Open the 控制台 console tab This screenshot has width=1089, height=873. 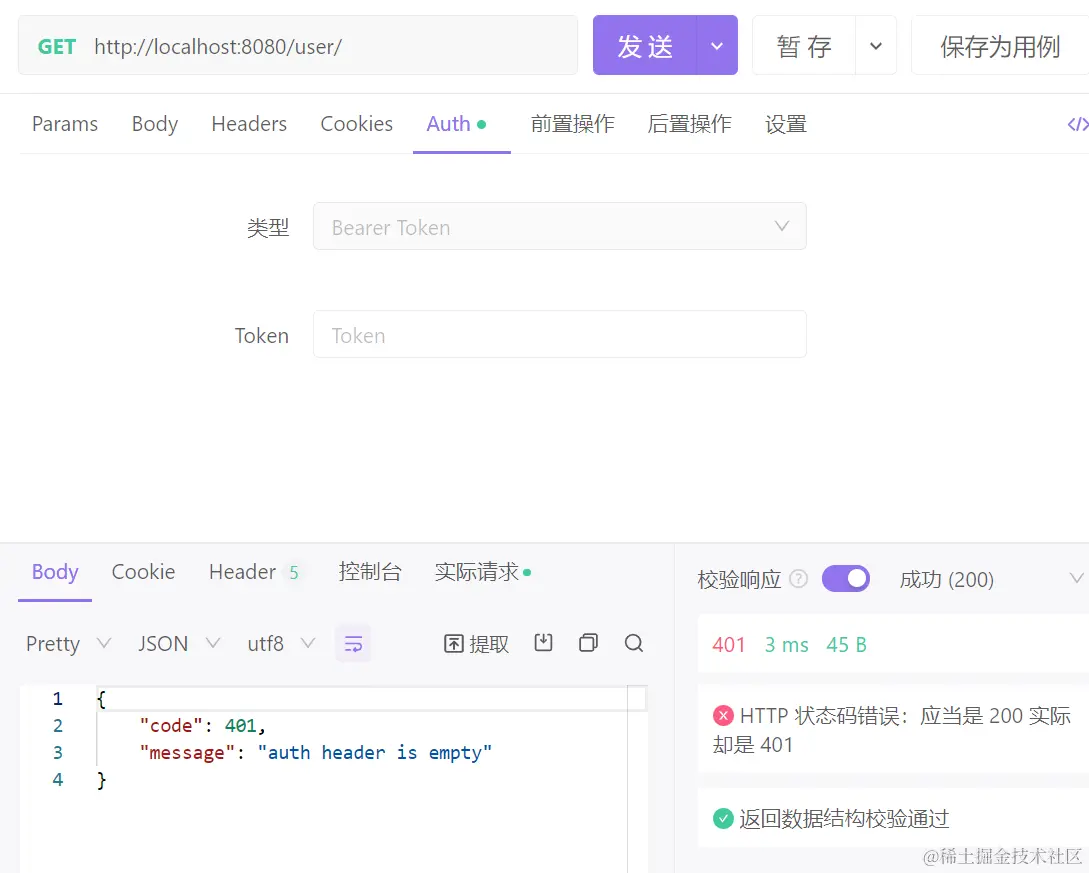(369, 572)
